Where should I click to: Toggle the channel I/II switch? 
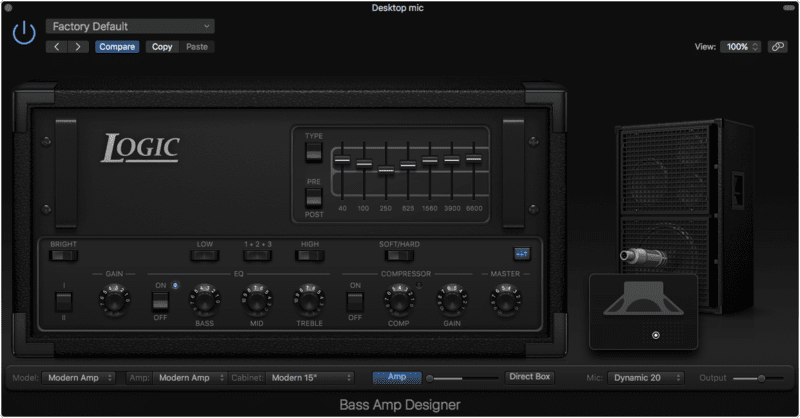(x=64, y=302)
